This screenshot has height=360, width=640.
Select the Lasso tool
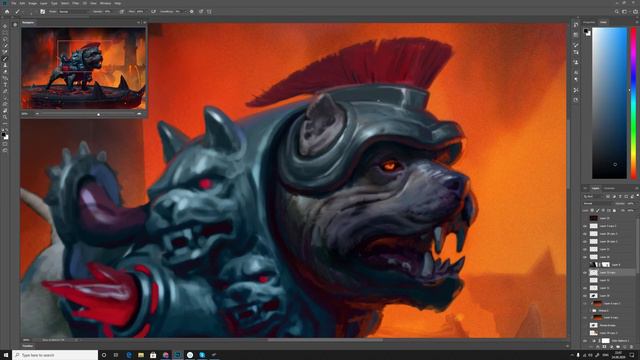(x=5, y=39)
